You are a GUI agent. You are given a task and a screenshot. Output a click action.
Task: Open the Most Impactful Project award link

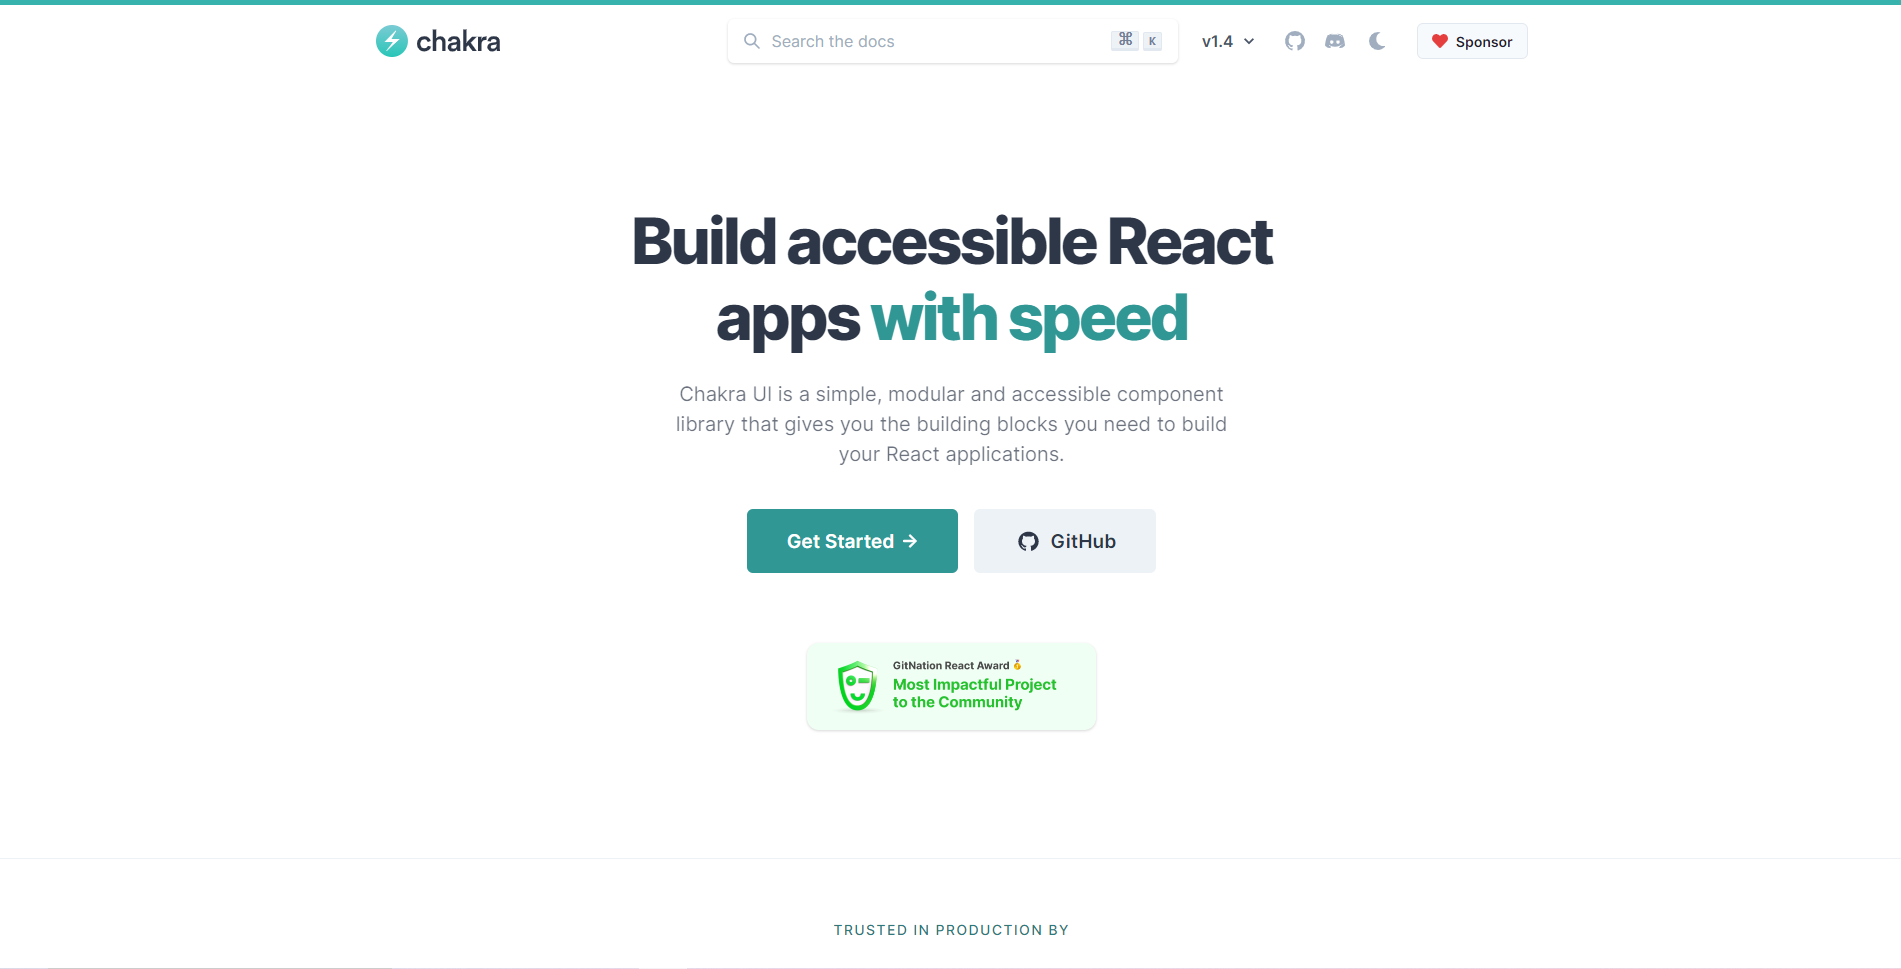[974, 693]
